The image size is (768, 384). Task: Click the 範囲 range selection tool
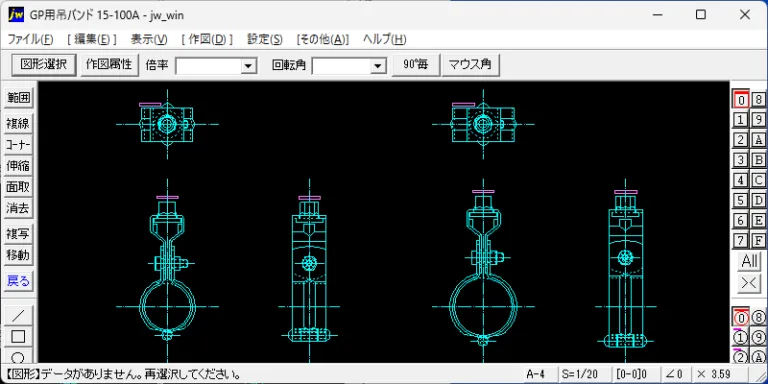[x=18, y=98]
